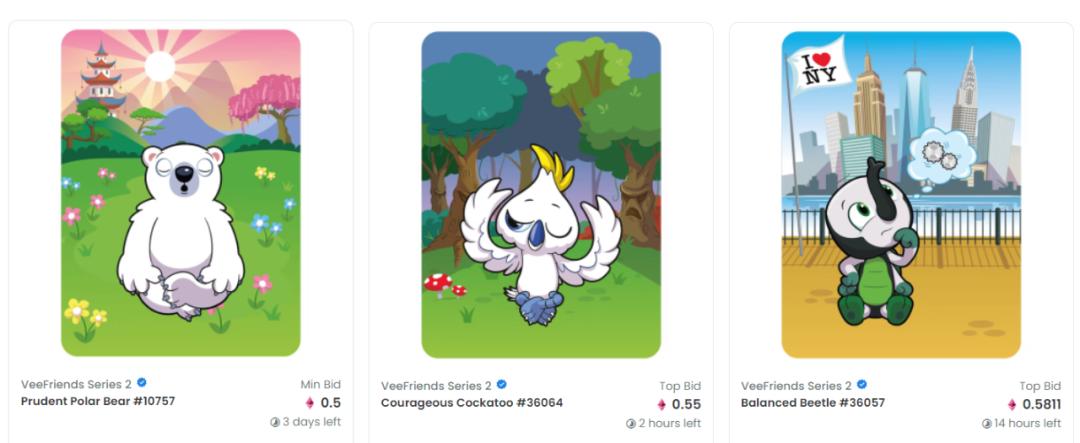Open the Courageous Cockatoo artwork thumbnail
1080x443 pixels.
541,194
